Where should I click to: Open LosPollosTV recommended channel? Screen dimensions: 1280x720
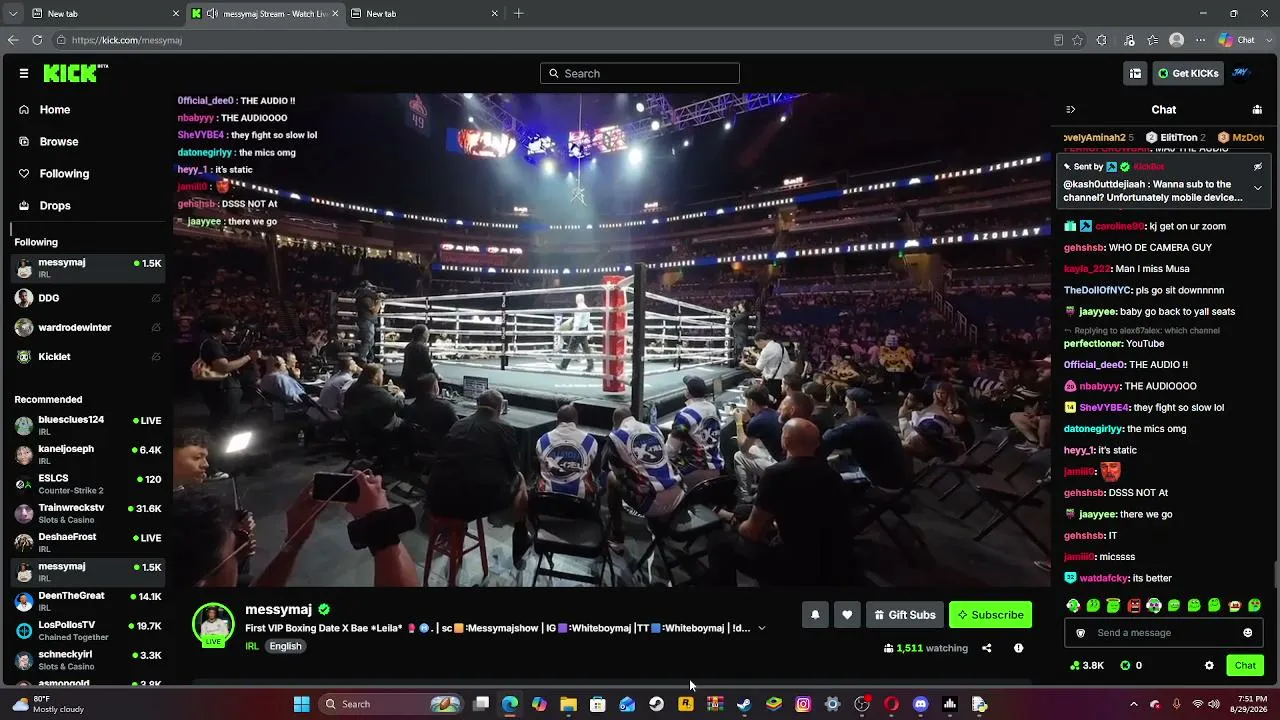point(88,630)
